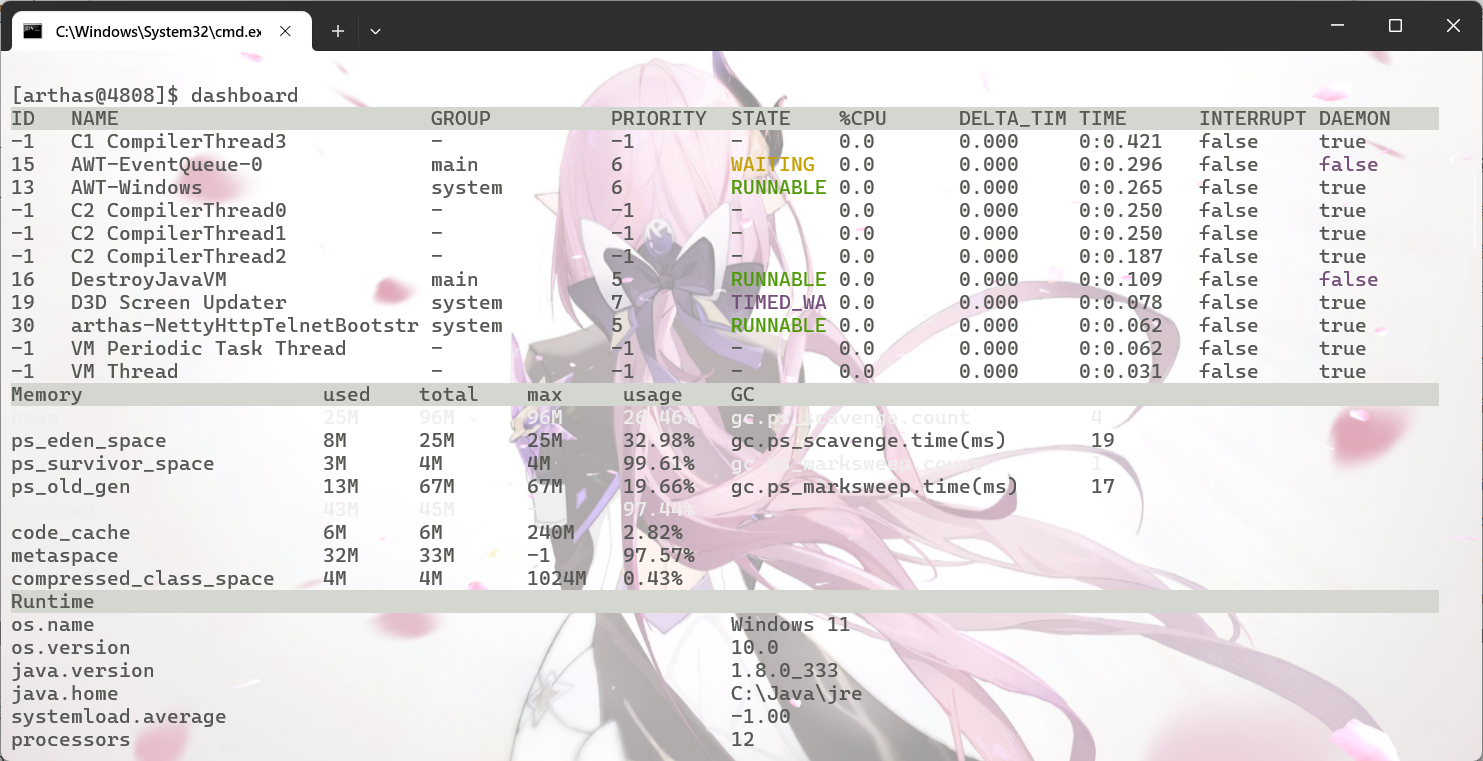Click the TIMED_WA state value
1483x761 pixels.
pos(779,303)
